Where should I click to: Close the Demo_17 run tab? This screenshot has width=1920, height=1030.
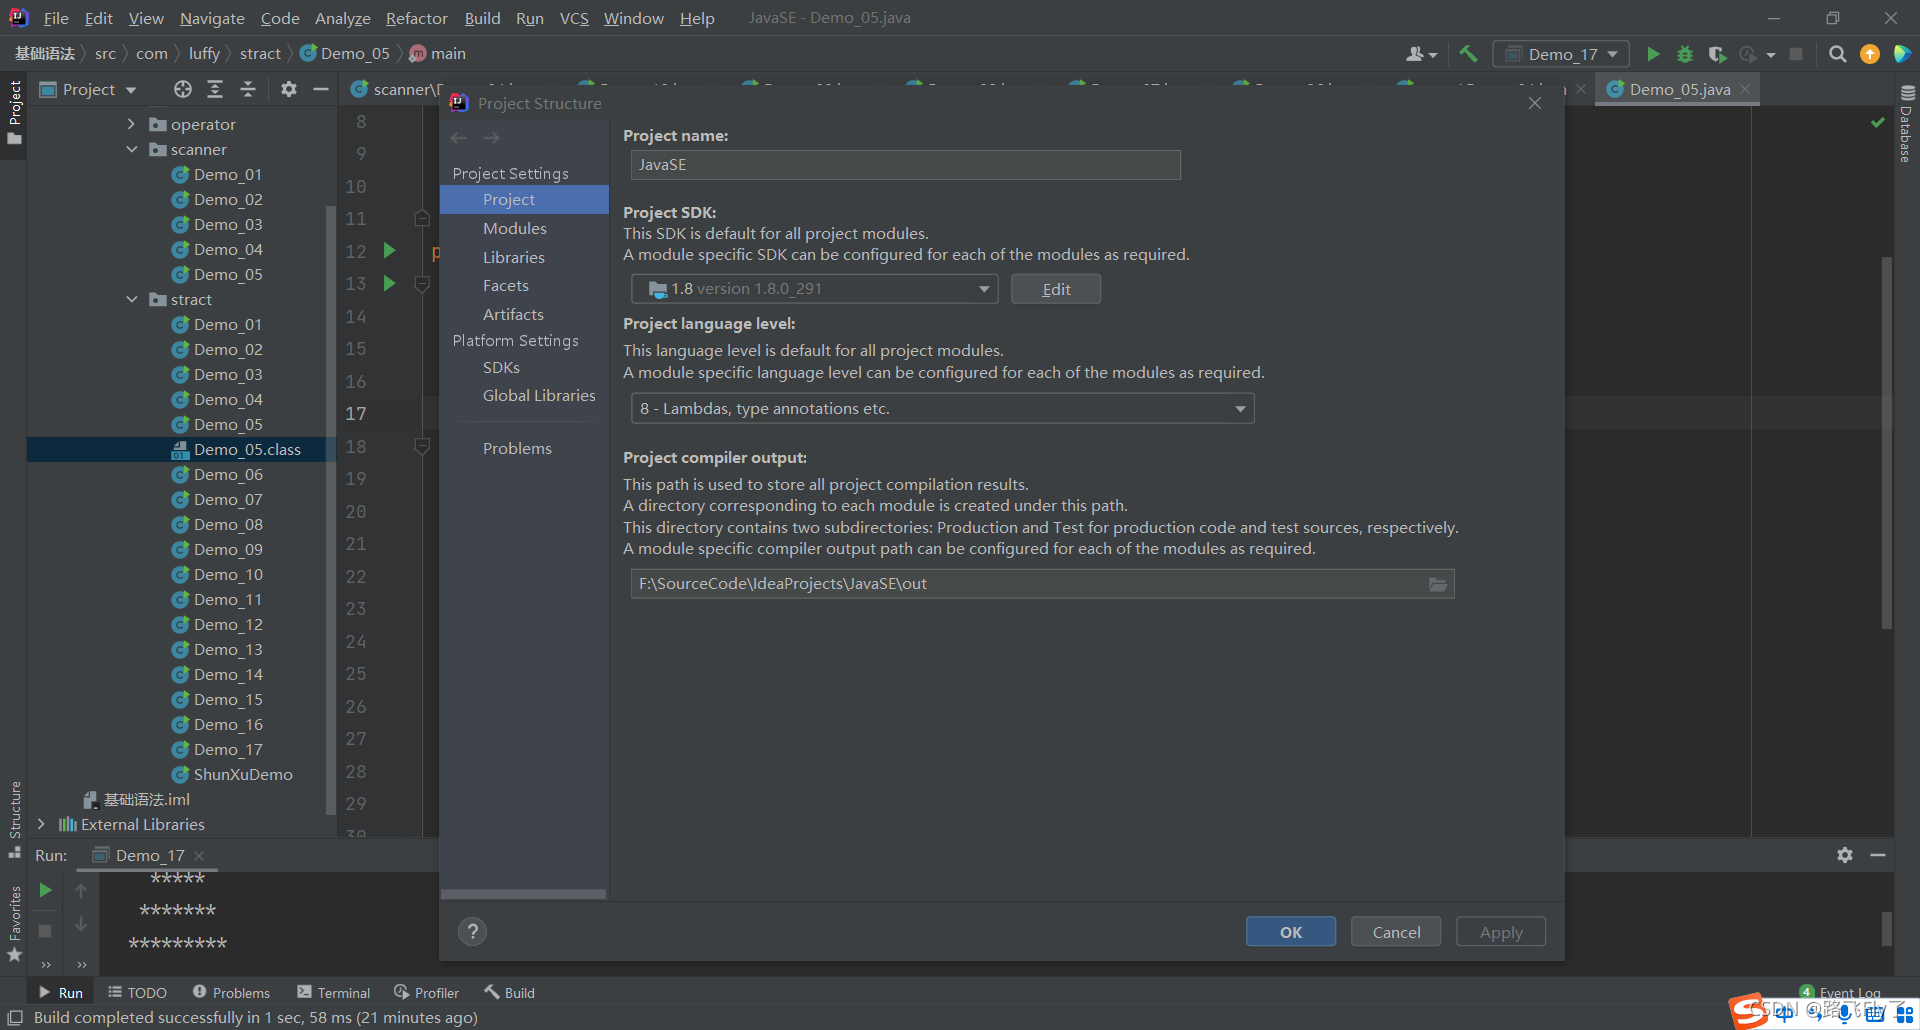click(x=199, y=855)
